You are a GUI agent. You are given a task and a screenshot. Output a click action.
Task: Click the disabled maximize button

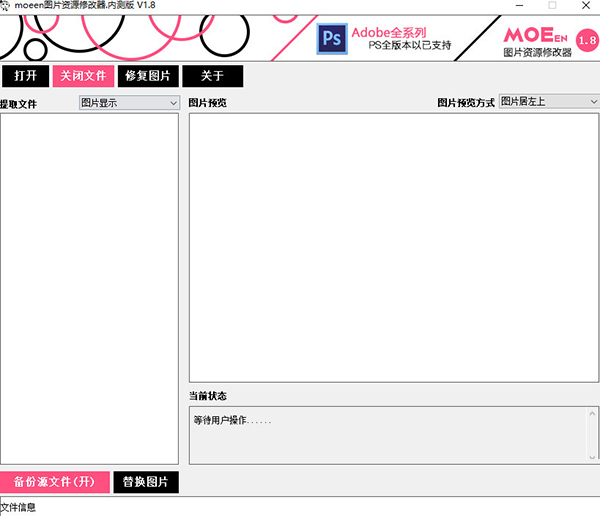coord(552,5)
